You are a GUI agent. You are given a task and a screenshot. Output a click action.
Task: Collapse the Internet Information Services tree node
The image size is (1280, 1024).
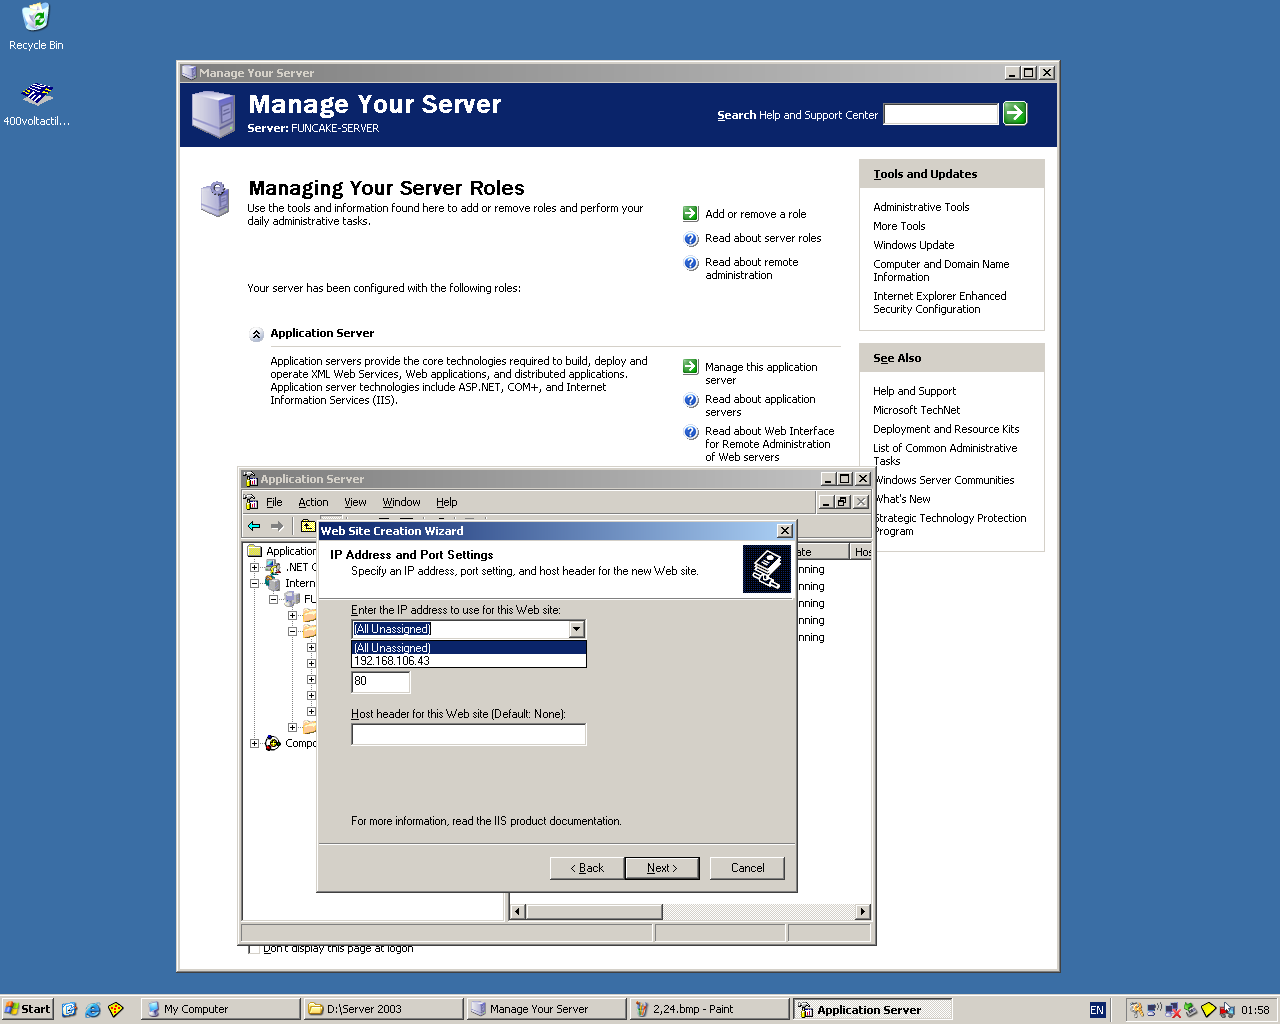254,583
